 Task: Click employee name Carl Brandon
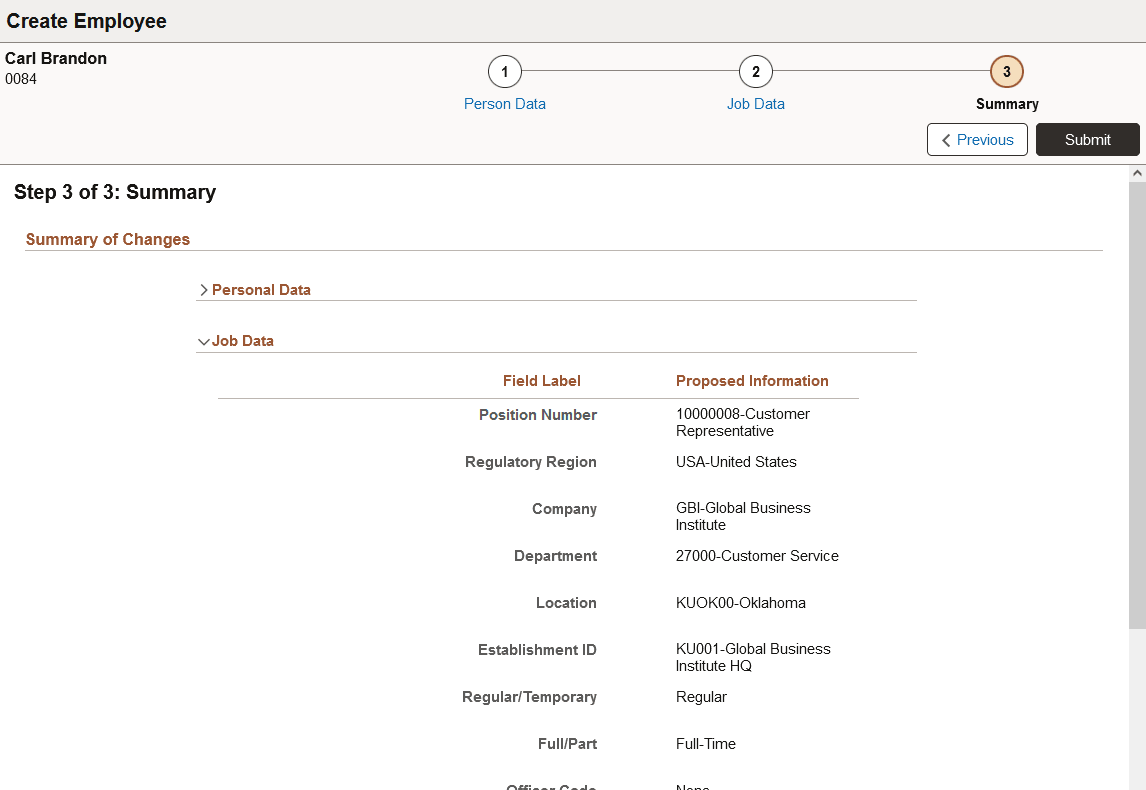55,58
